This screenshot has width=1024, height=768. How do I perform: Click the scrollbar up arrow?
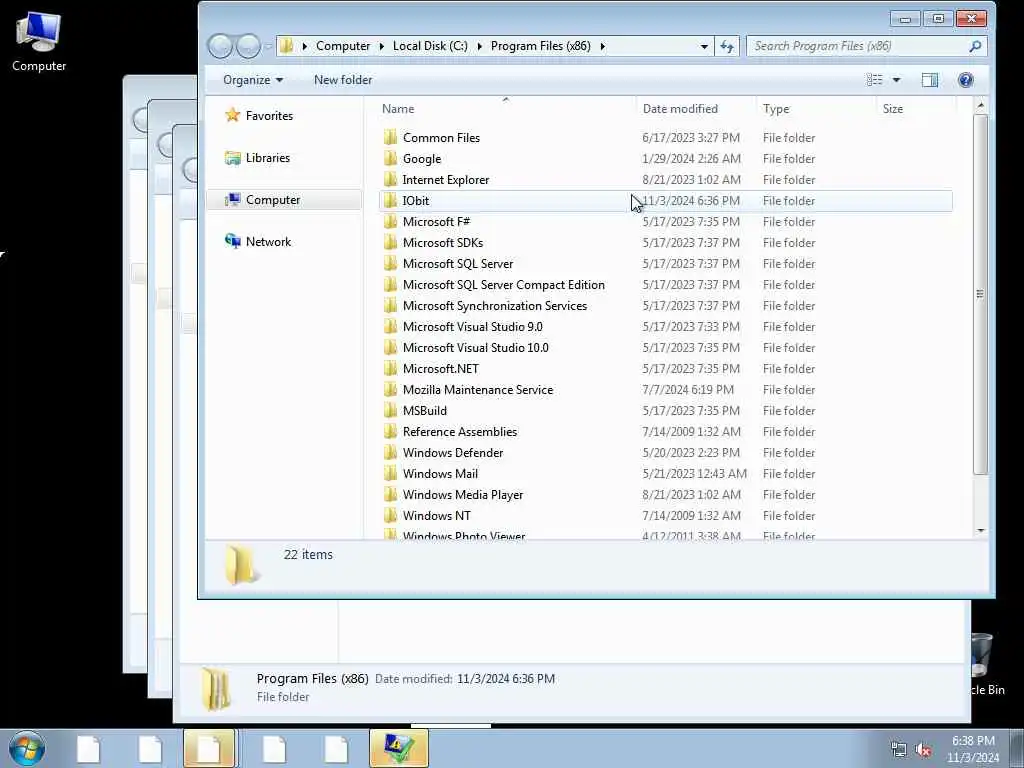tap(980, 105)
